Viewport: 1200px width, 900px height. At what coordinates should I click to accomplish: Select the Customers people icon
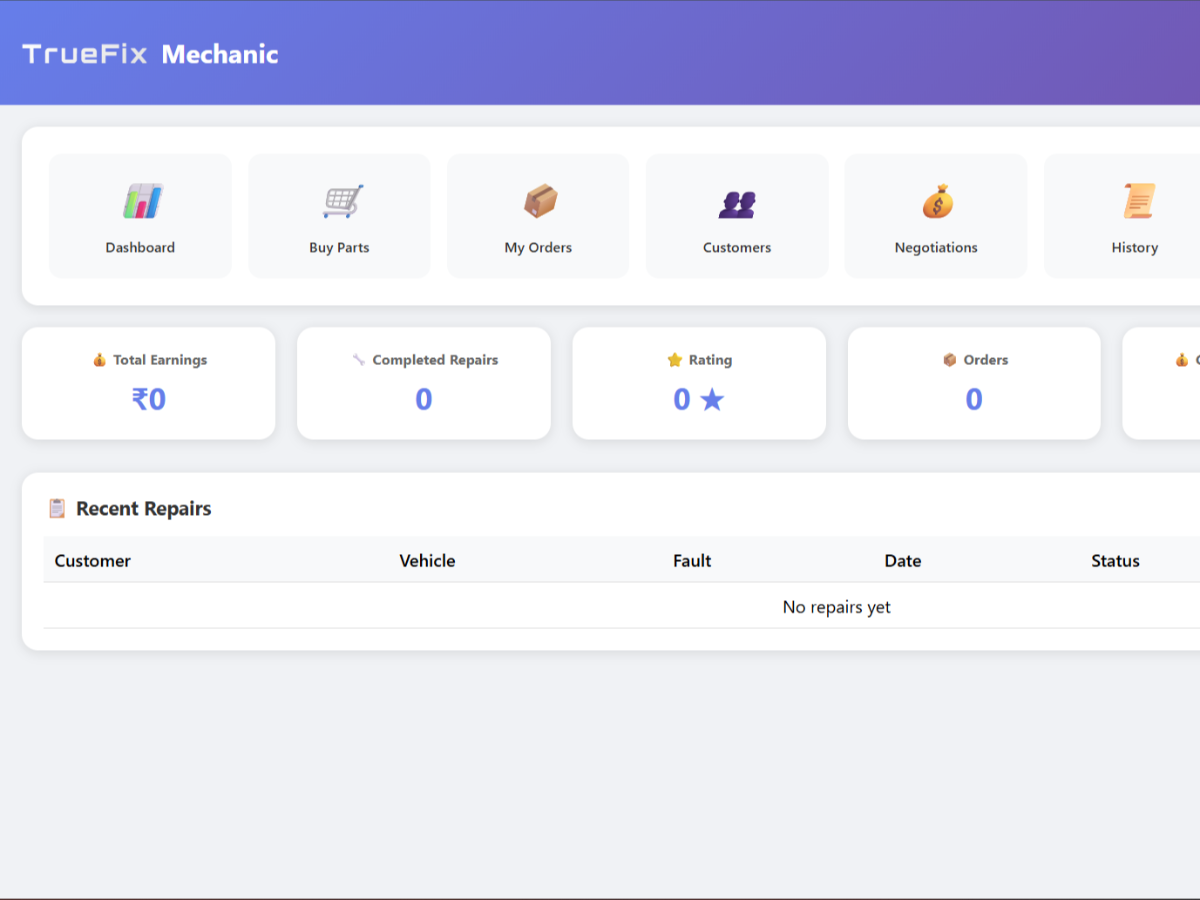737,205
